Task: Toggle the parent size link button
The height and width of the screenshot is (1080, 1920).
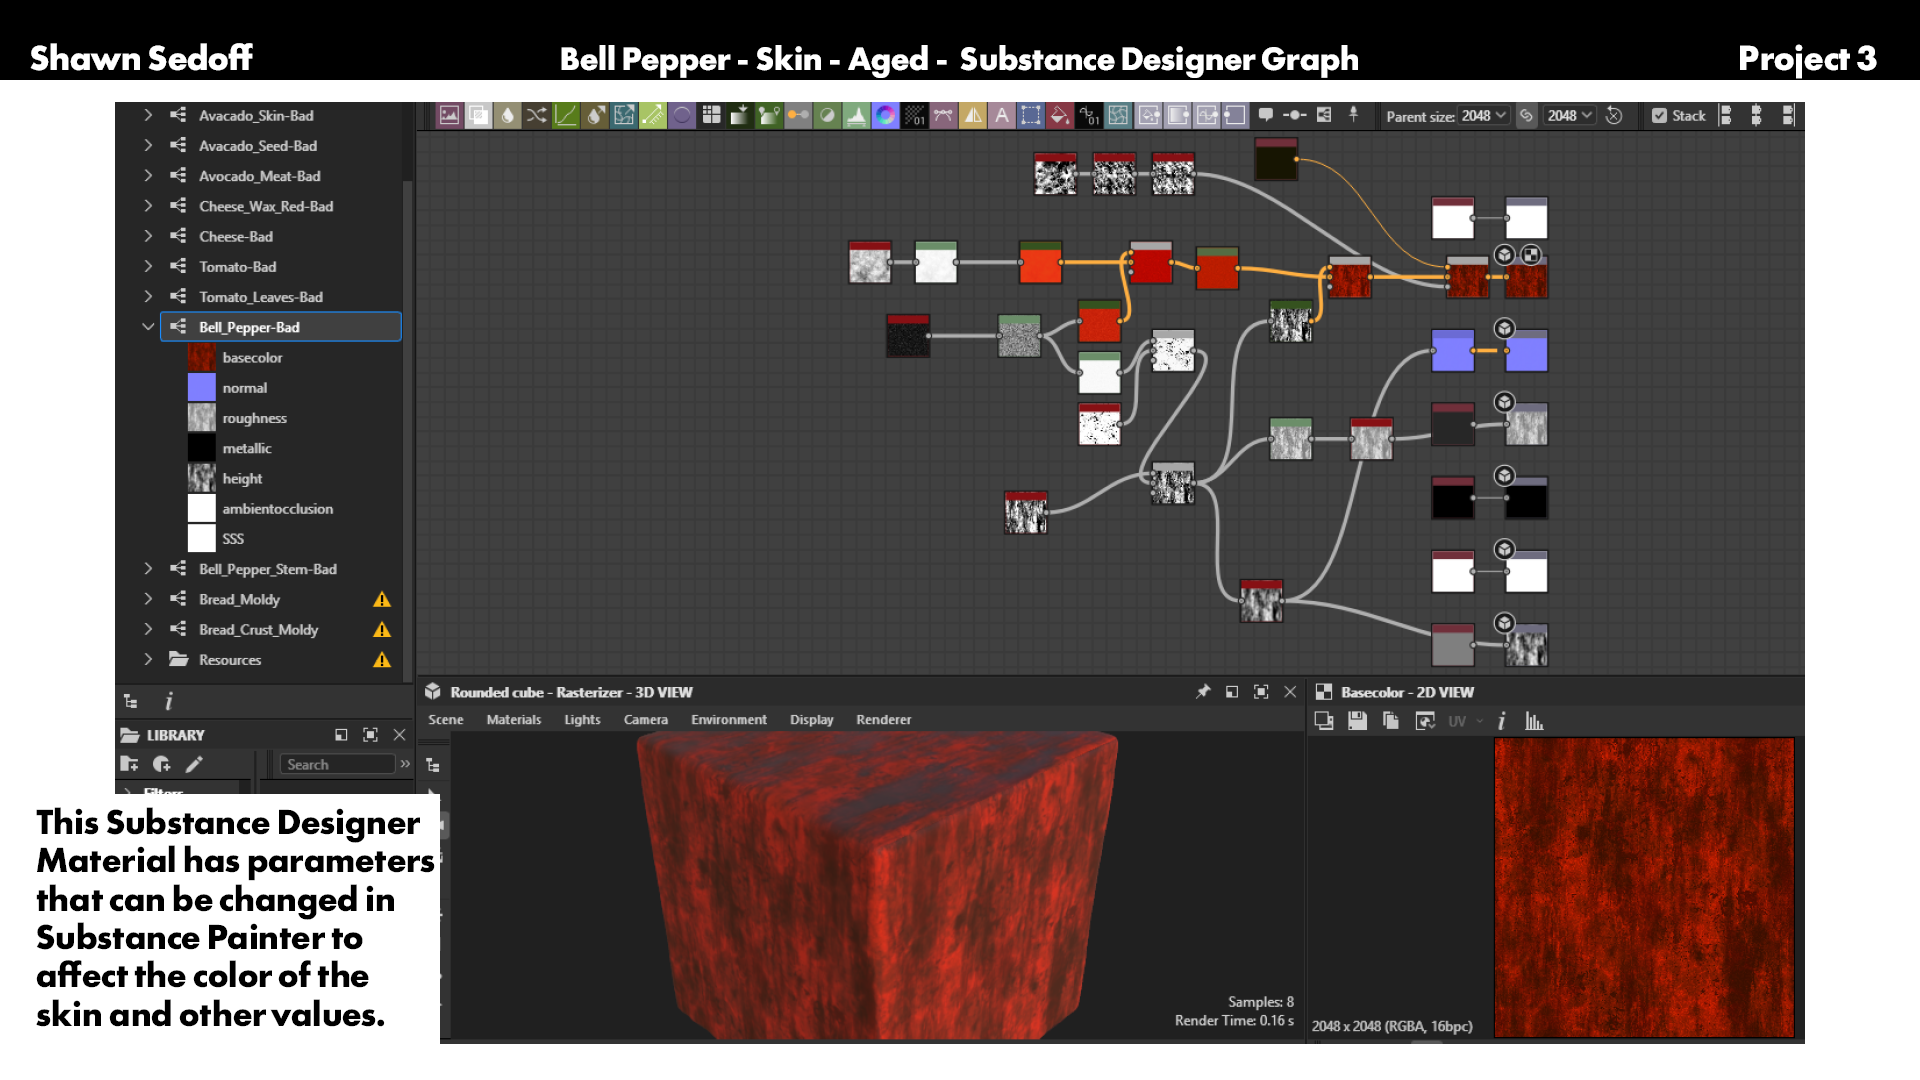Action: coord(1526,116)
